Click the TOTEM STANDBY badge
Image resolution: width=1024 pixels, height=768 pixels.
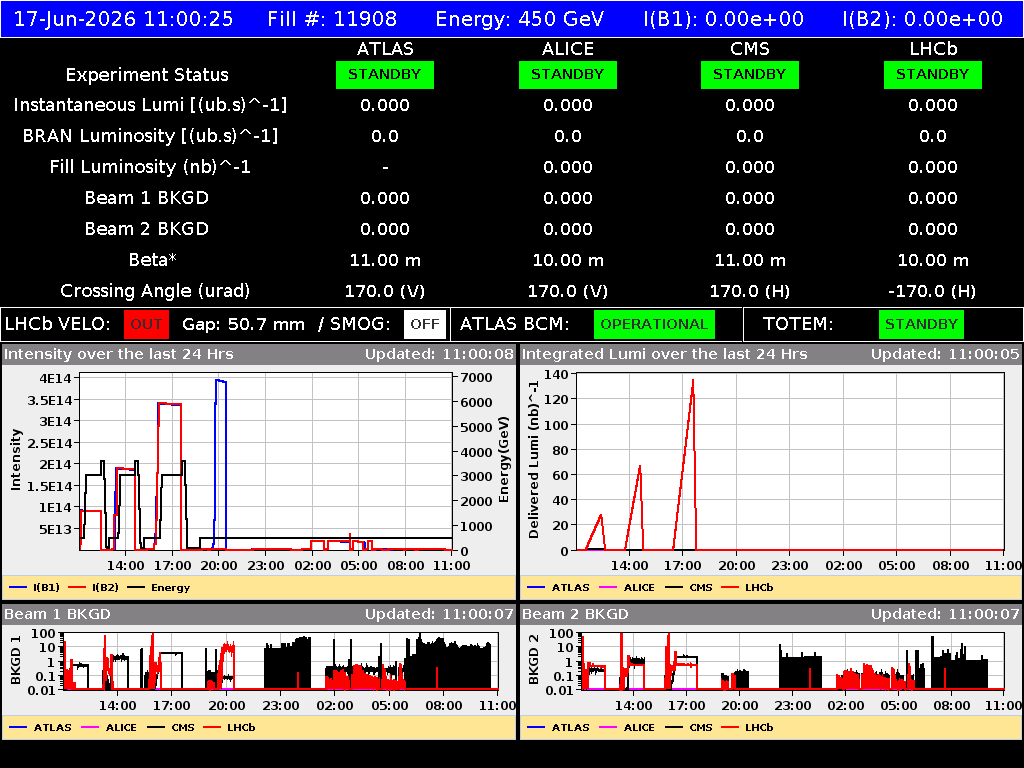[921, 324]
